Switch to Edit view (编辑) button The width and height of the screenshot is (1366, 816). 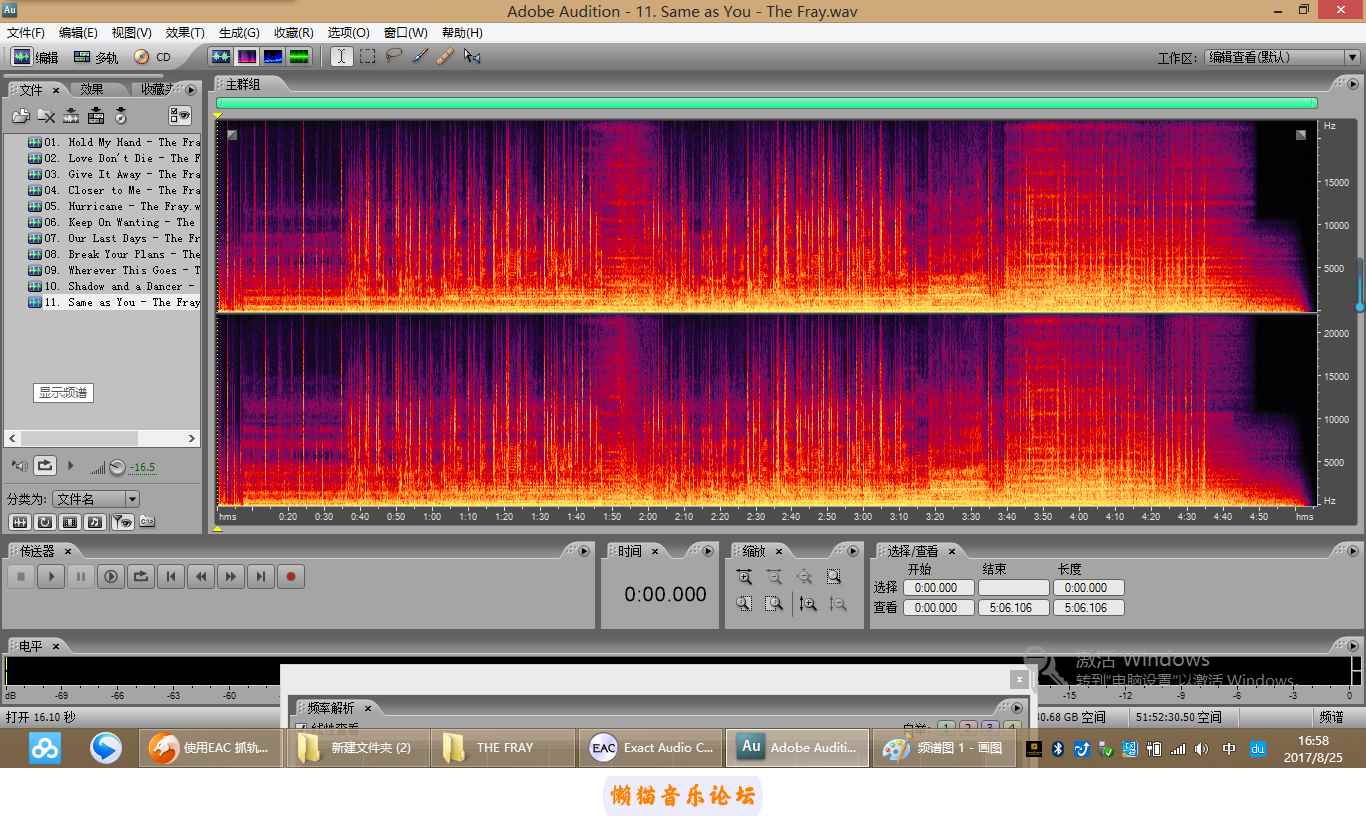coord(35,57)
